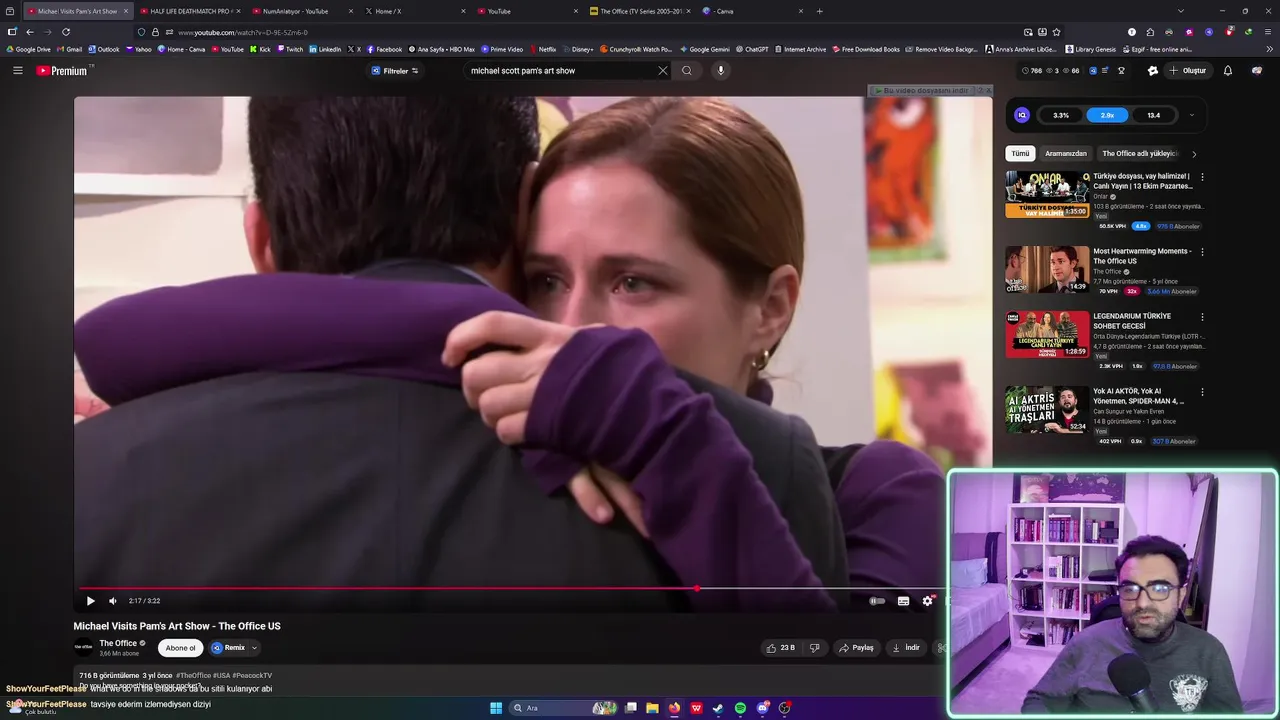Toggle the autoplay switch in player
This screenshot has height=720, width=1280.
(877, 601)
